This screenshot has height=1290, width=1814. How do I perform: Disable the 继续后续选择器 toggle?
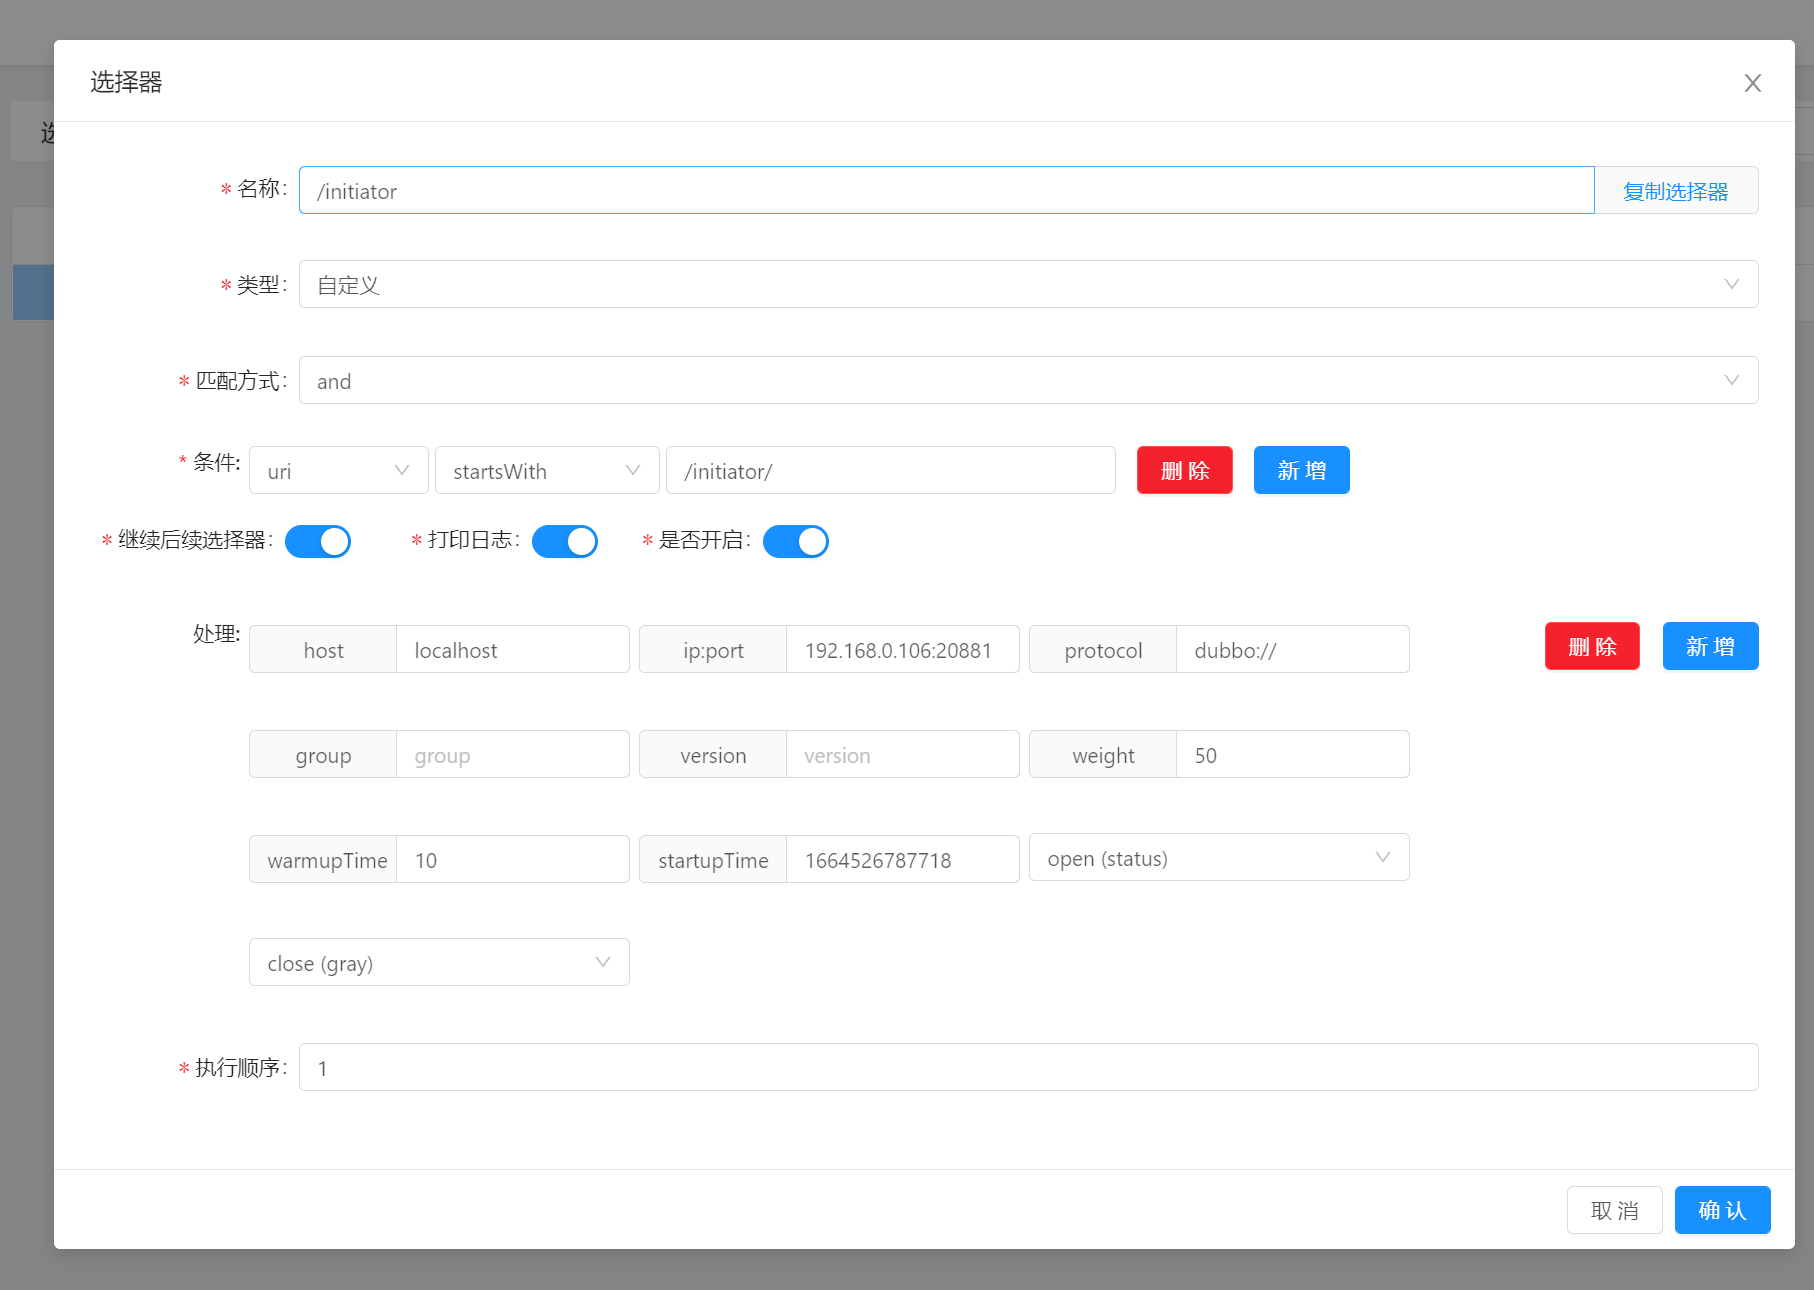point(318,541)
